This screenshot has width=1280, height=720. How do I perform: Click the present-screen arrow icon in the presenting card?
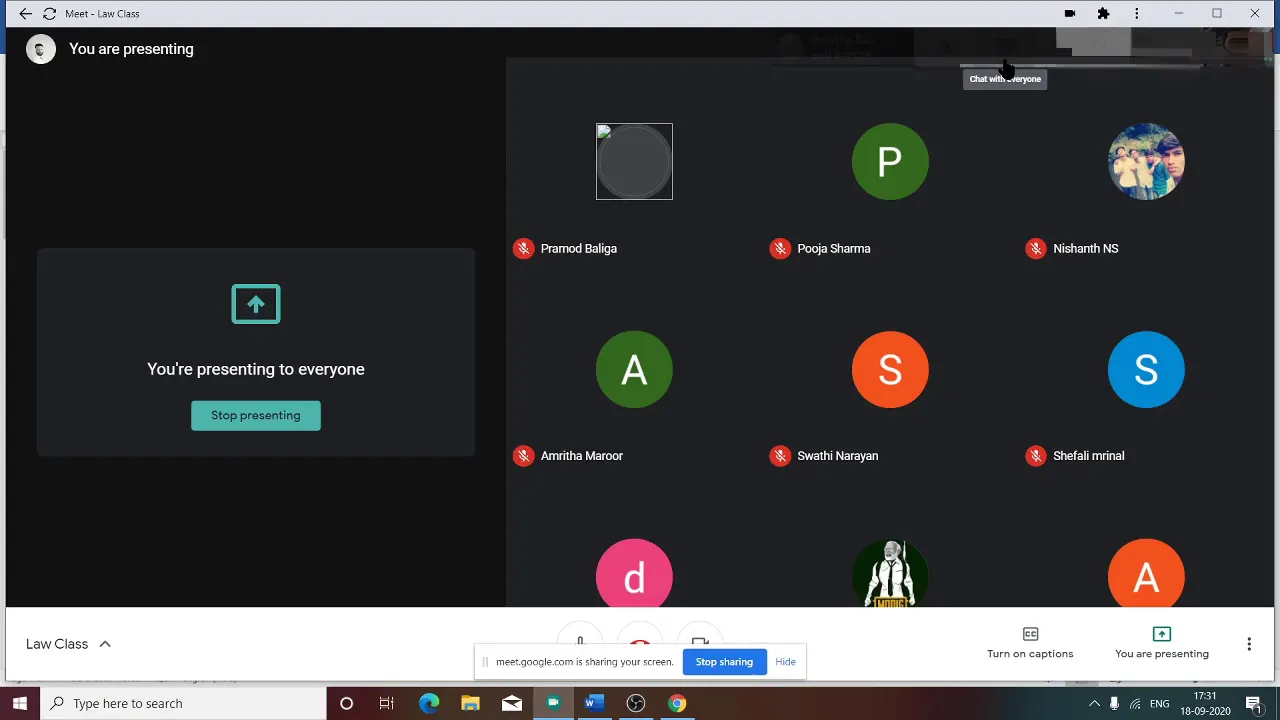click(x=256, y=304)
